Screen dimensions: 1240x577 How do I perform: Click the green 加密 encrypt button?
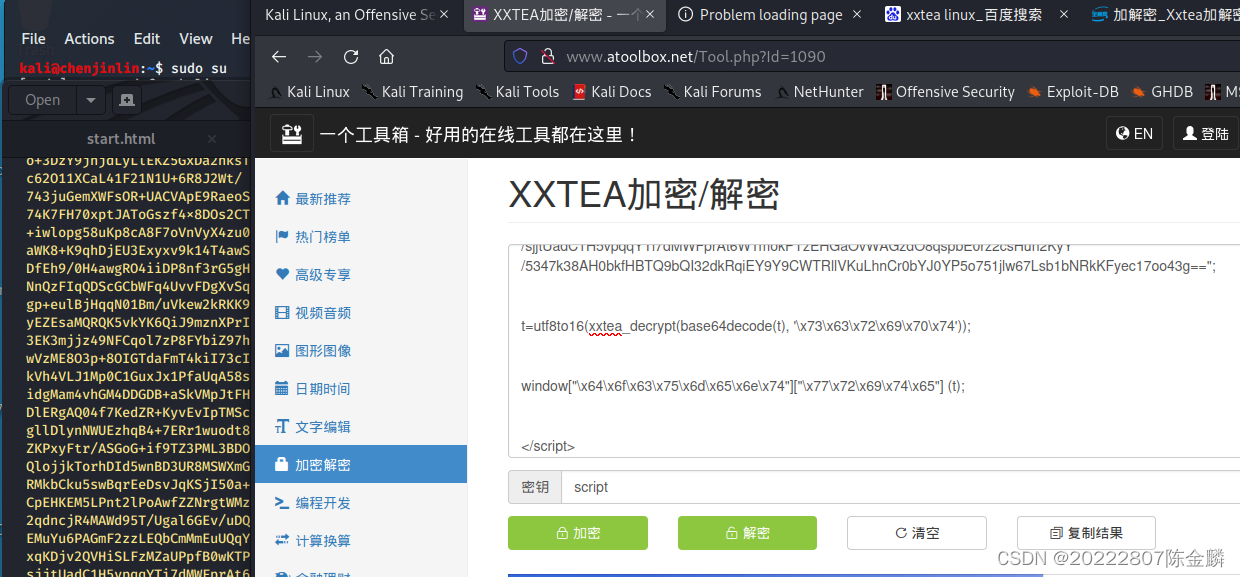tap(577, 533)
